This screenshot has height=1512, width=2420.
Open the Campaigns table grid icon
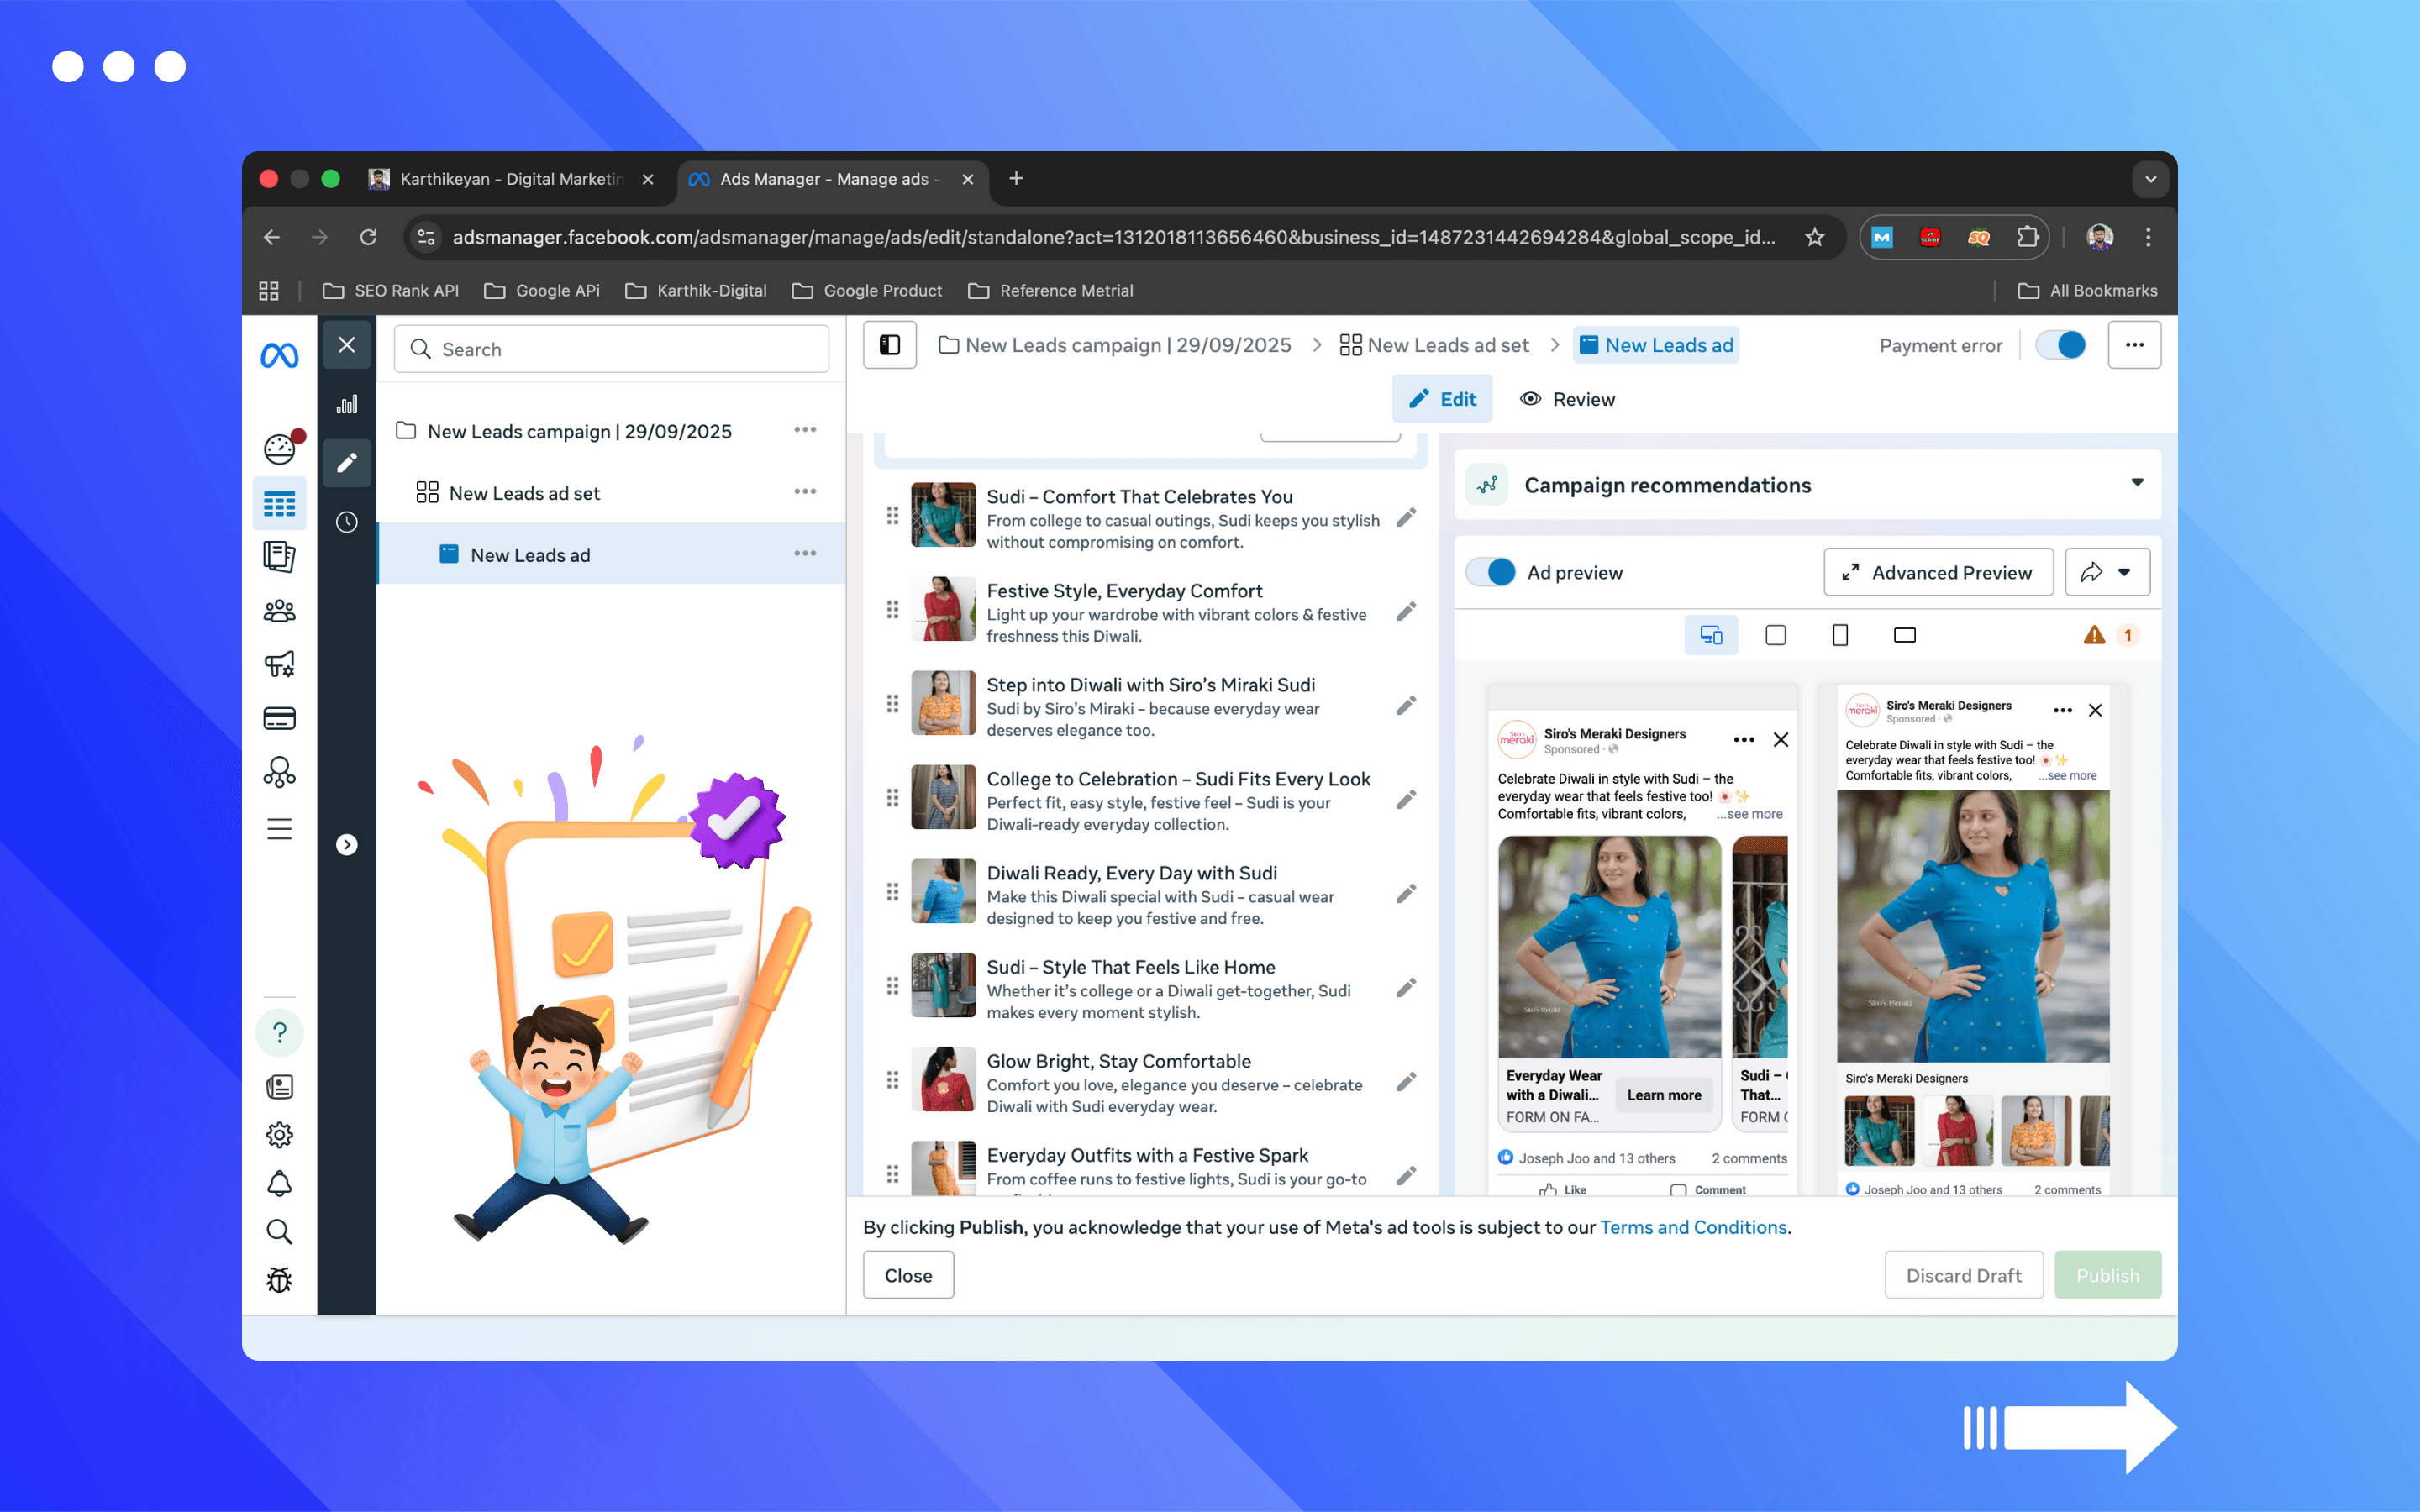click(279, 503)
